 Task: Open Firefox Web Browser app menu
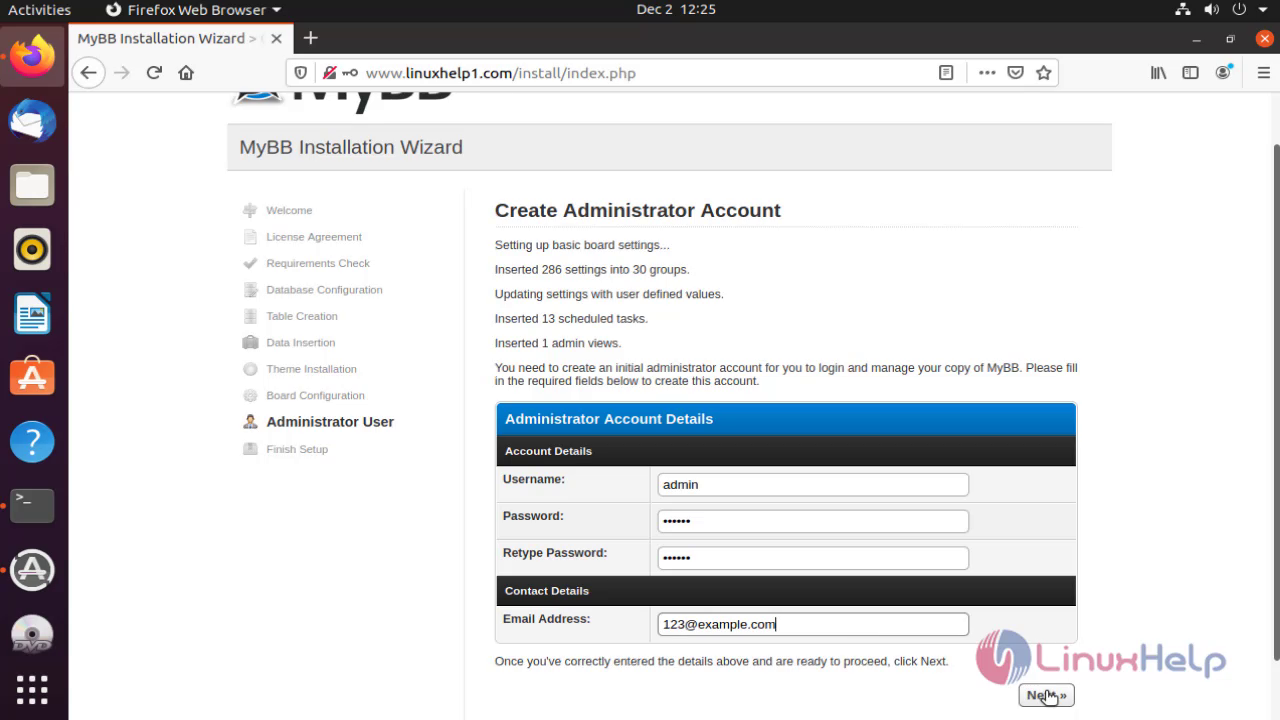coord(193,10)
